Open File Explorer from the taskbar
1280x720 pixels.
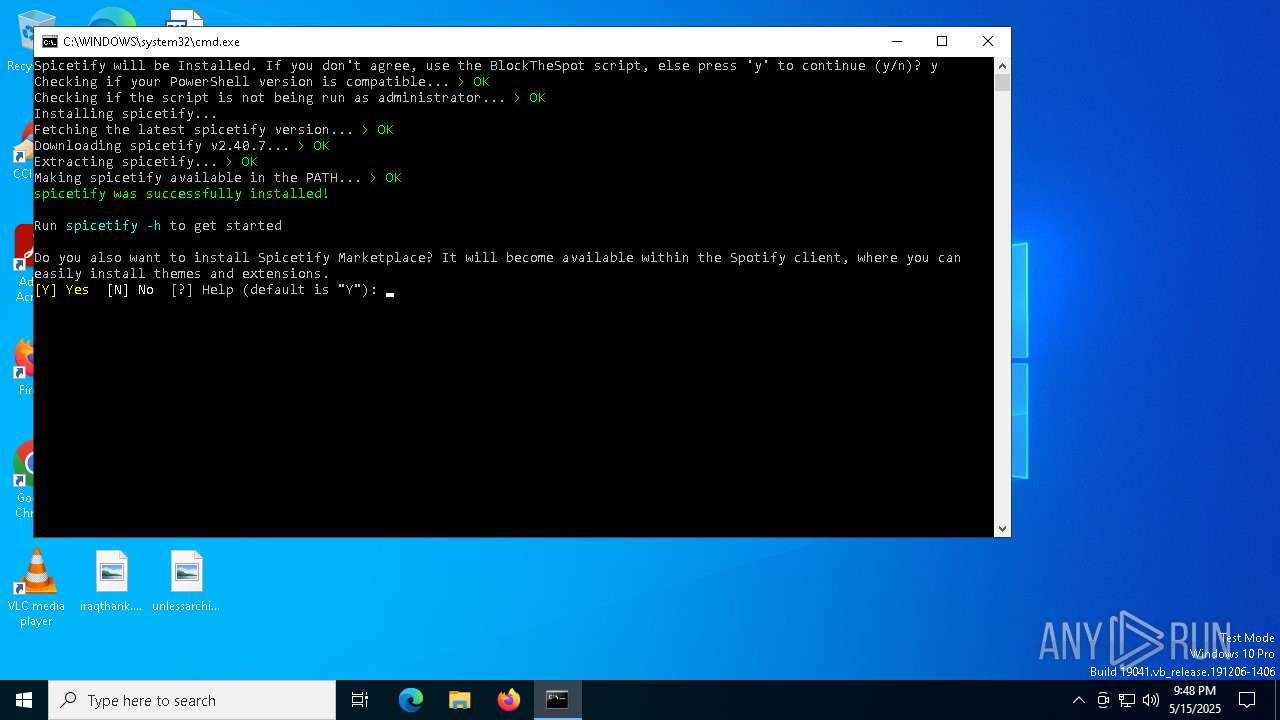[460, 700]
